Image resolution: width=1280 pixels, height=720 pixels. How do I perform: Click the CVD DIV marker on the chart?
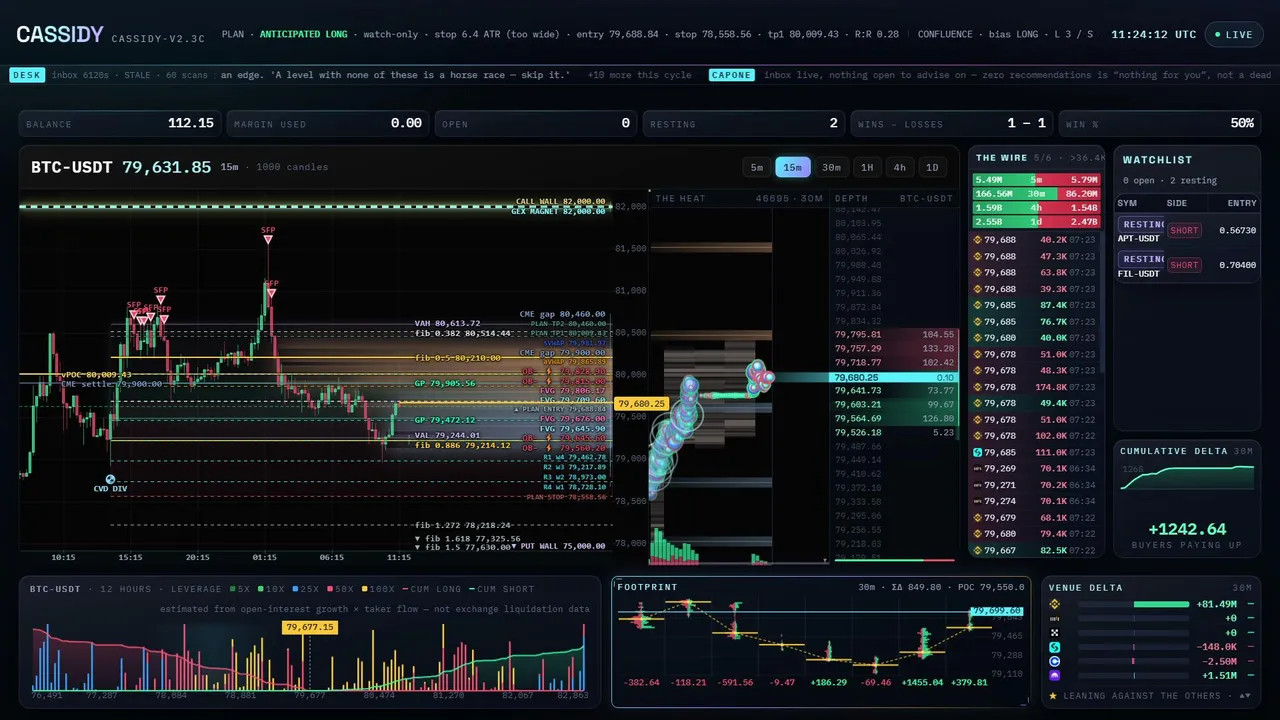(x=110, y=480)
